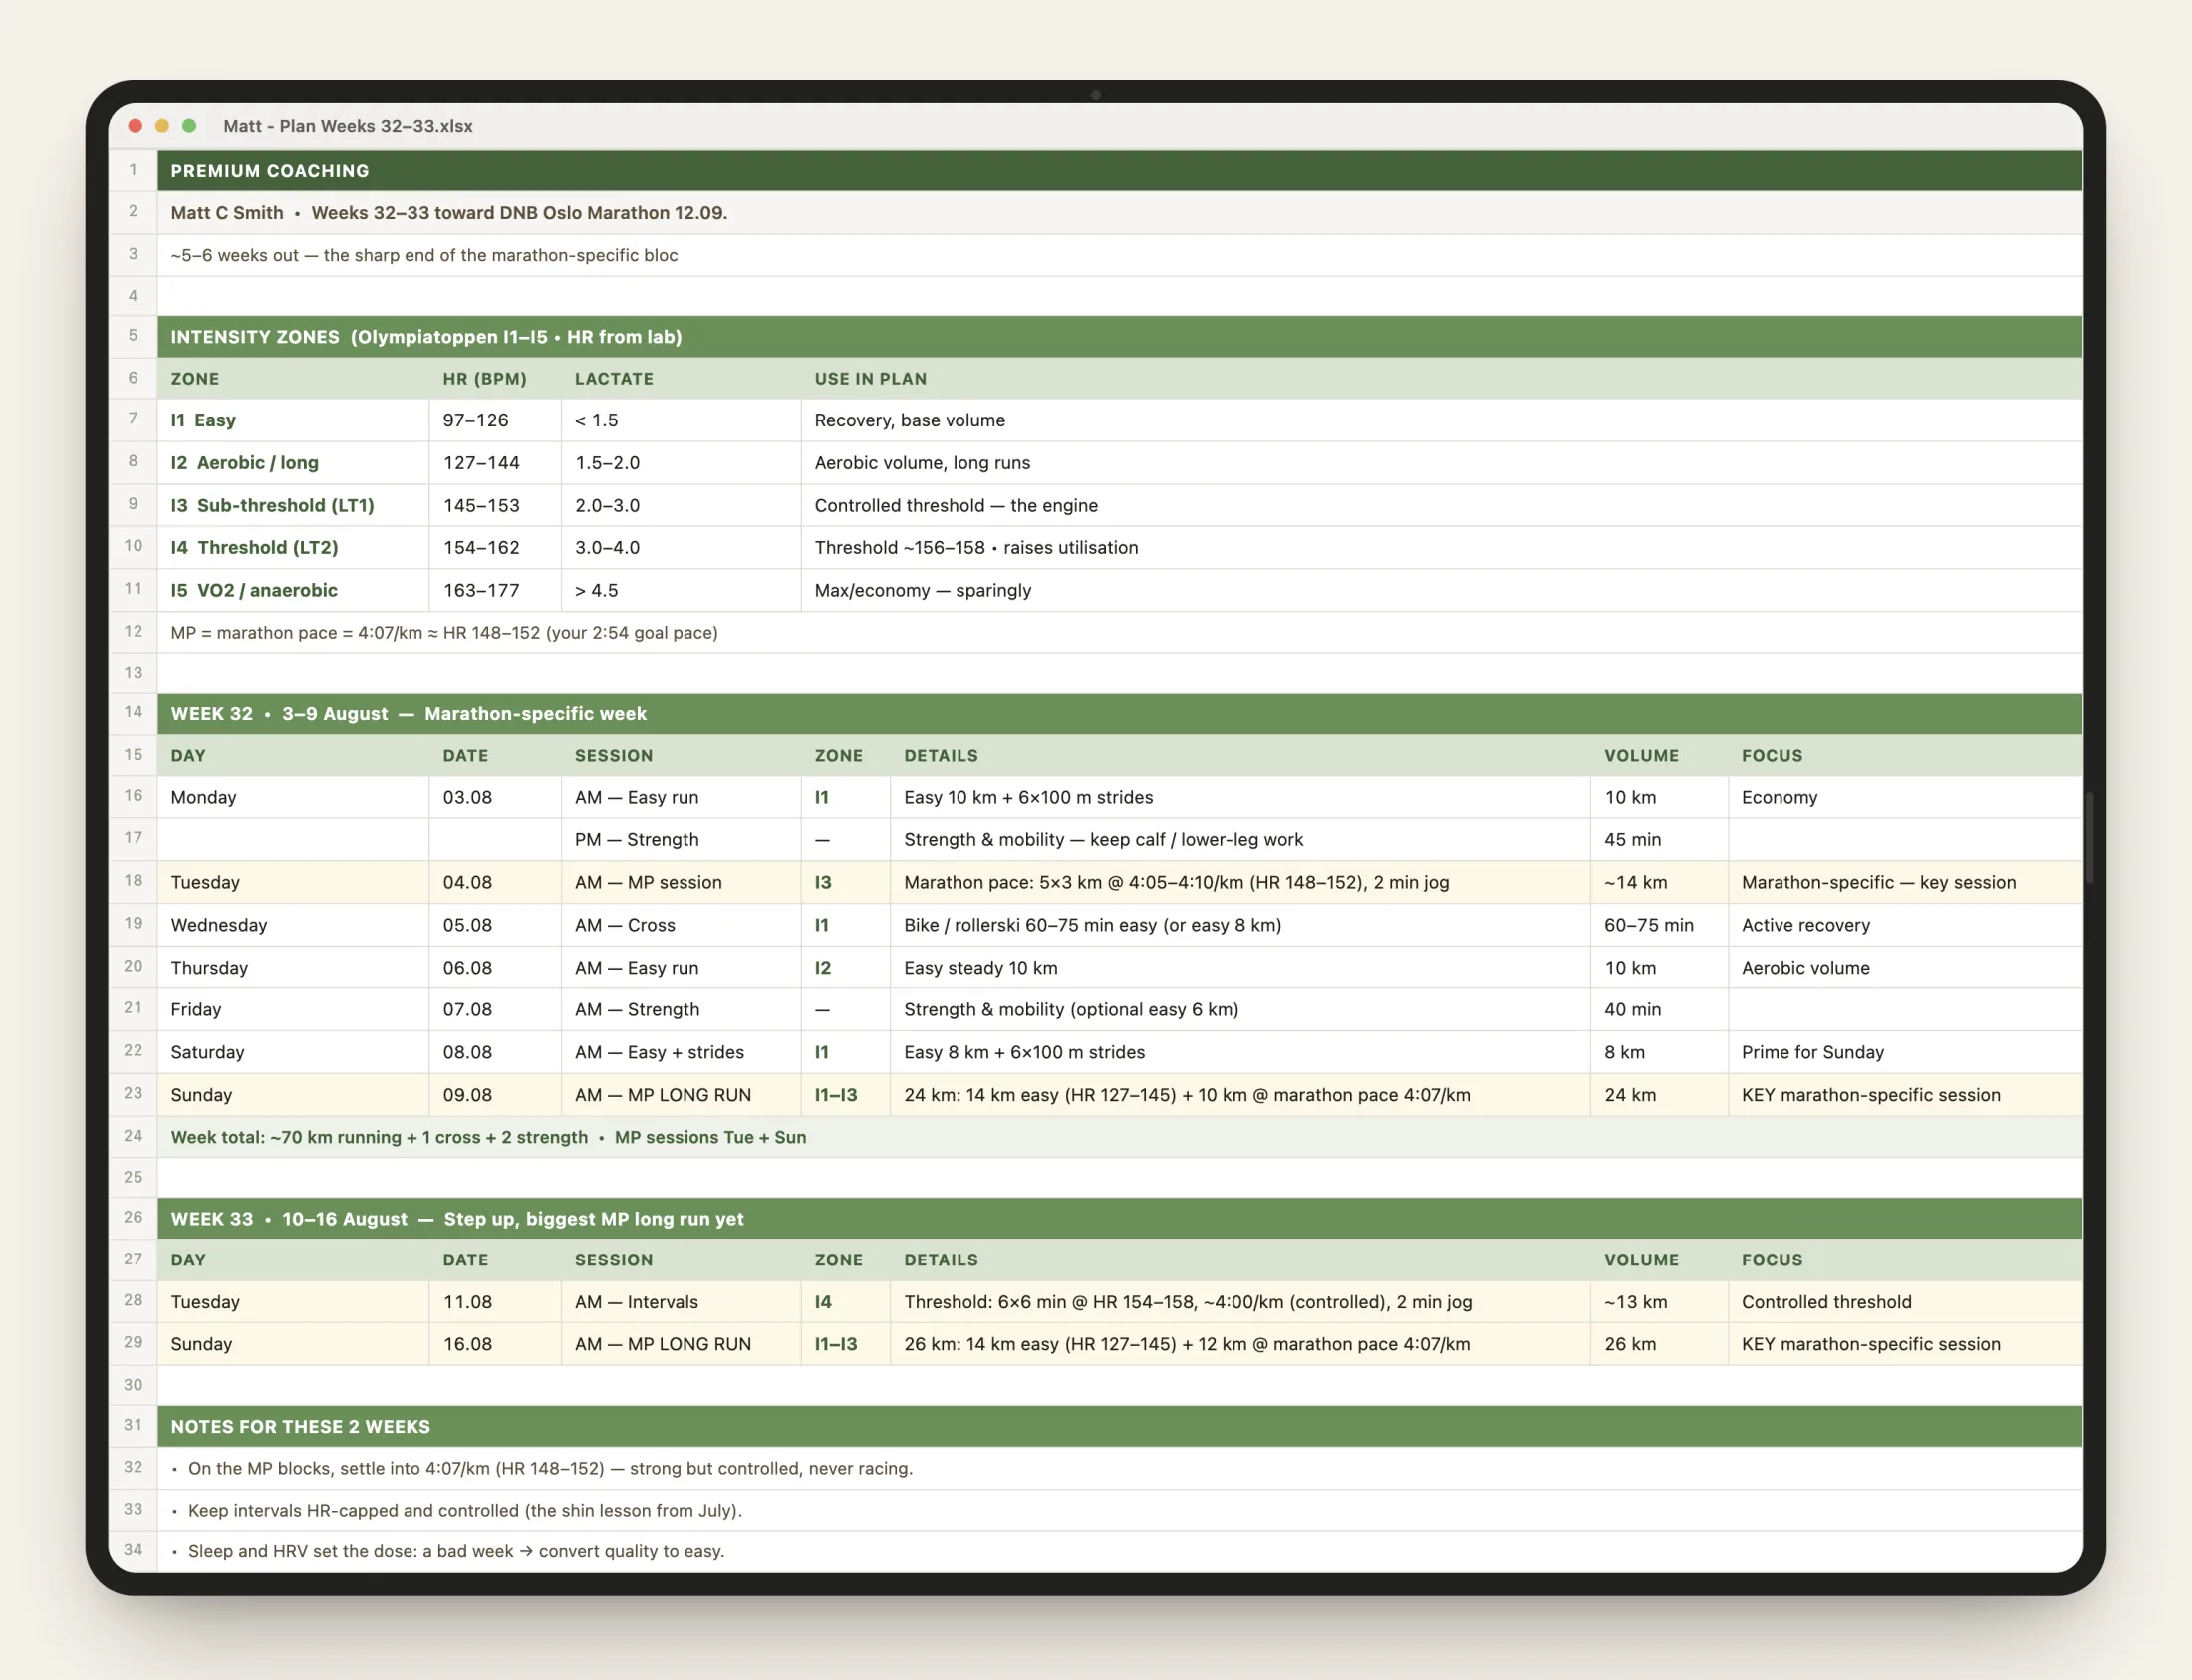Viewport: 2192px width, 1680px height.
Task: Select the 'Week total: ~70 km running' summary row
Action: coord(1120,1138)
